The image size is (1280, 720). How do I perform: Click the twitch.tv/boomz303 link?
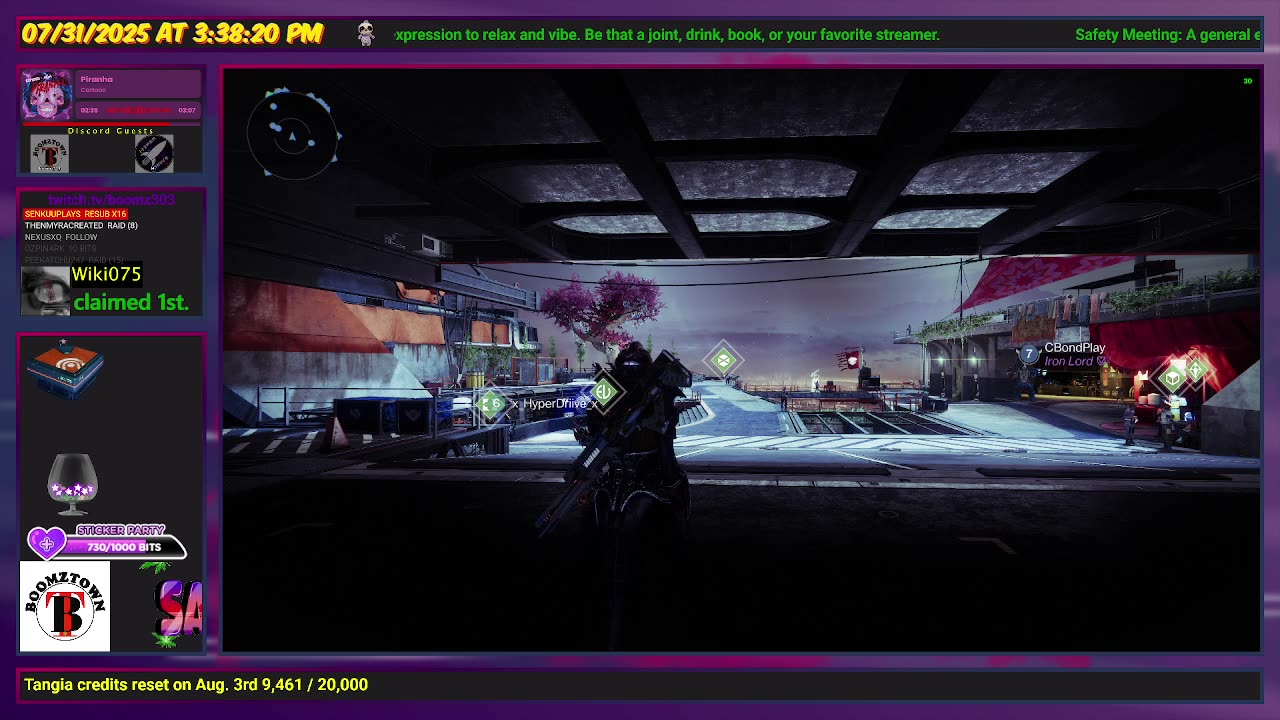111,200
